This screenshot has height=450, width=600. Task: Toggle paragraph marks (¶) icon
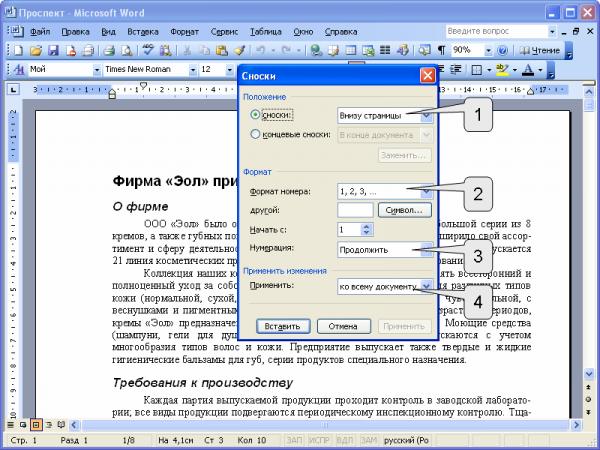tap(441, 51)
